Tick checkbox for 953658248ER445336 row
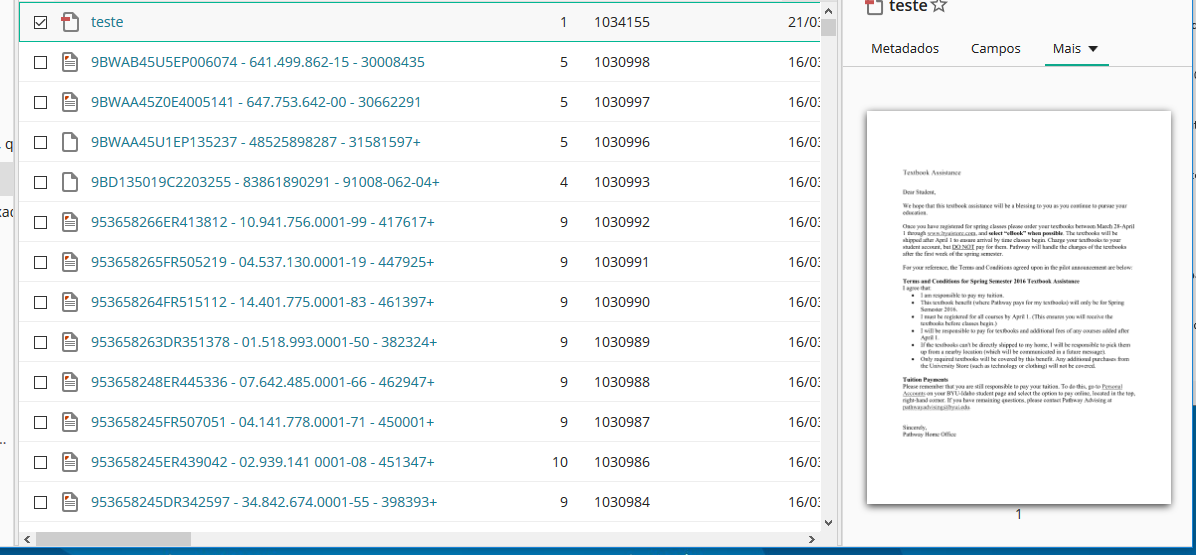Image resolution: width=1196 pixels, height=555 pixels. [41, 382]
